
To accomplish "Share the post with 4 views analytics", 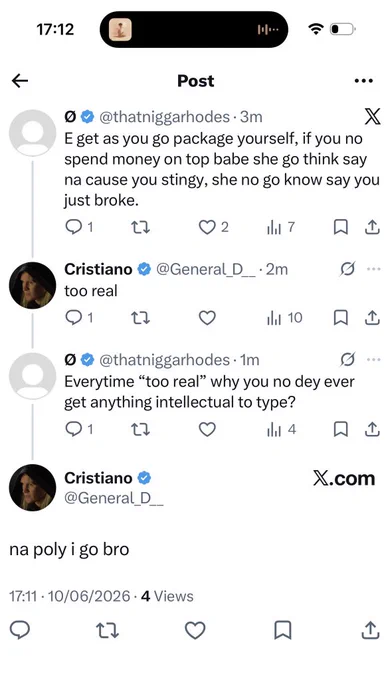I will tap(372, 429).
